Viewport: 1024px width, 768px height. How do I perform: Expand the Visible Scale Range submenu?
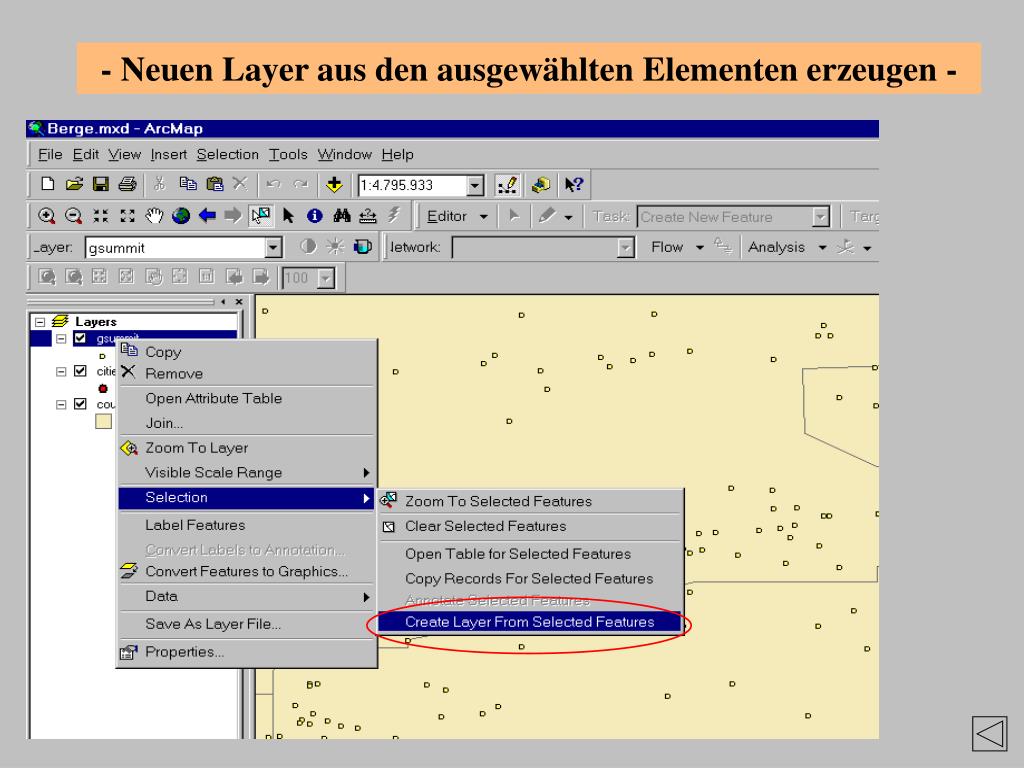point(246,473)
